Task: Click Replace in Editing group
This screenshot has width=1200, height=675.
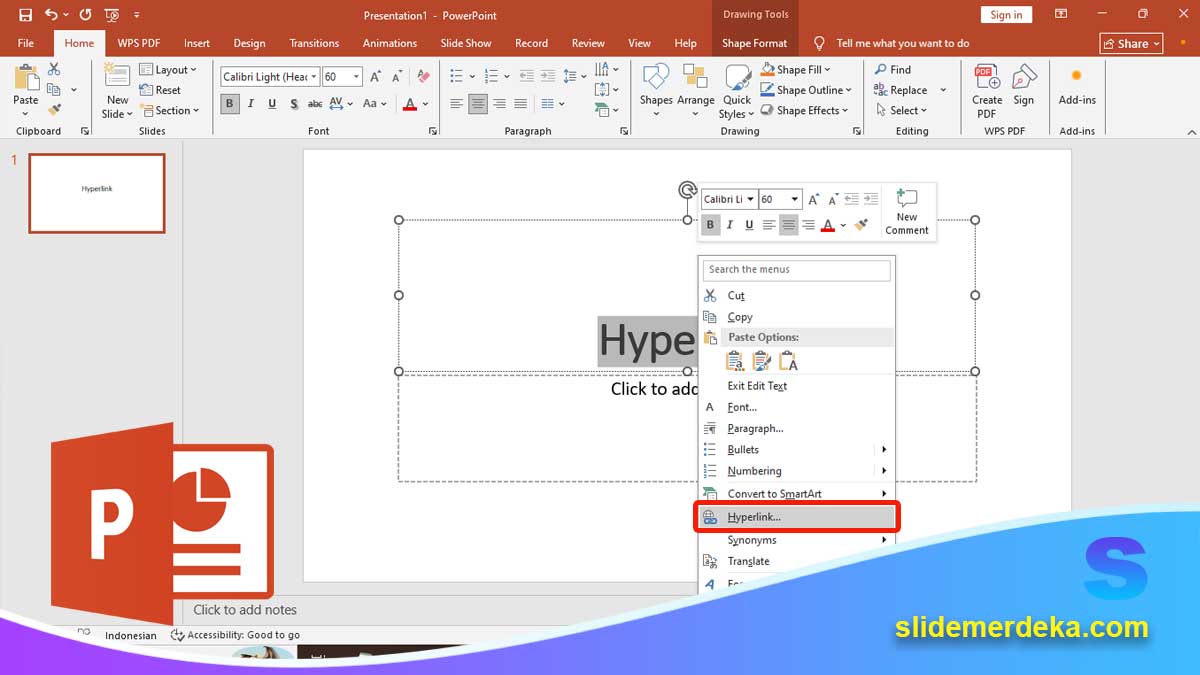Action: pos(901,90)
